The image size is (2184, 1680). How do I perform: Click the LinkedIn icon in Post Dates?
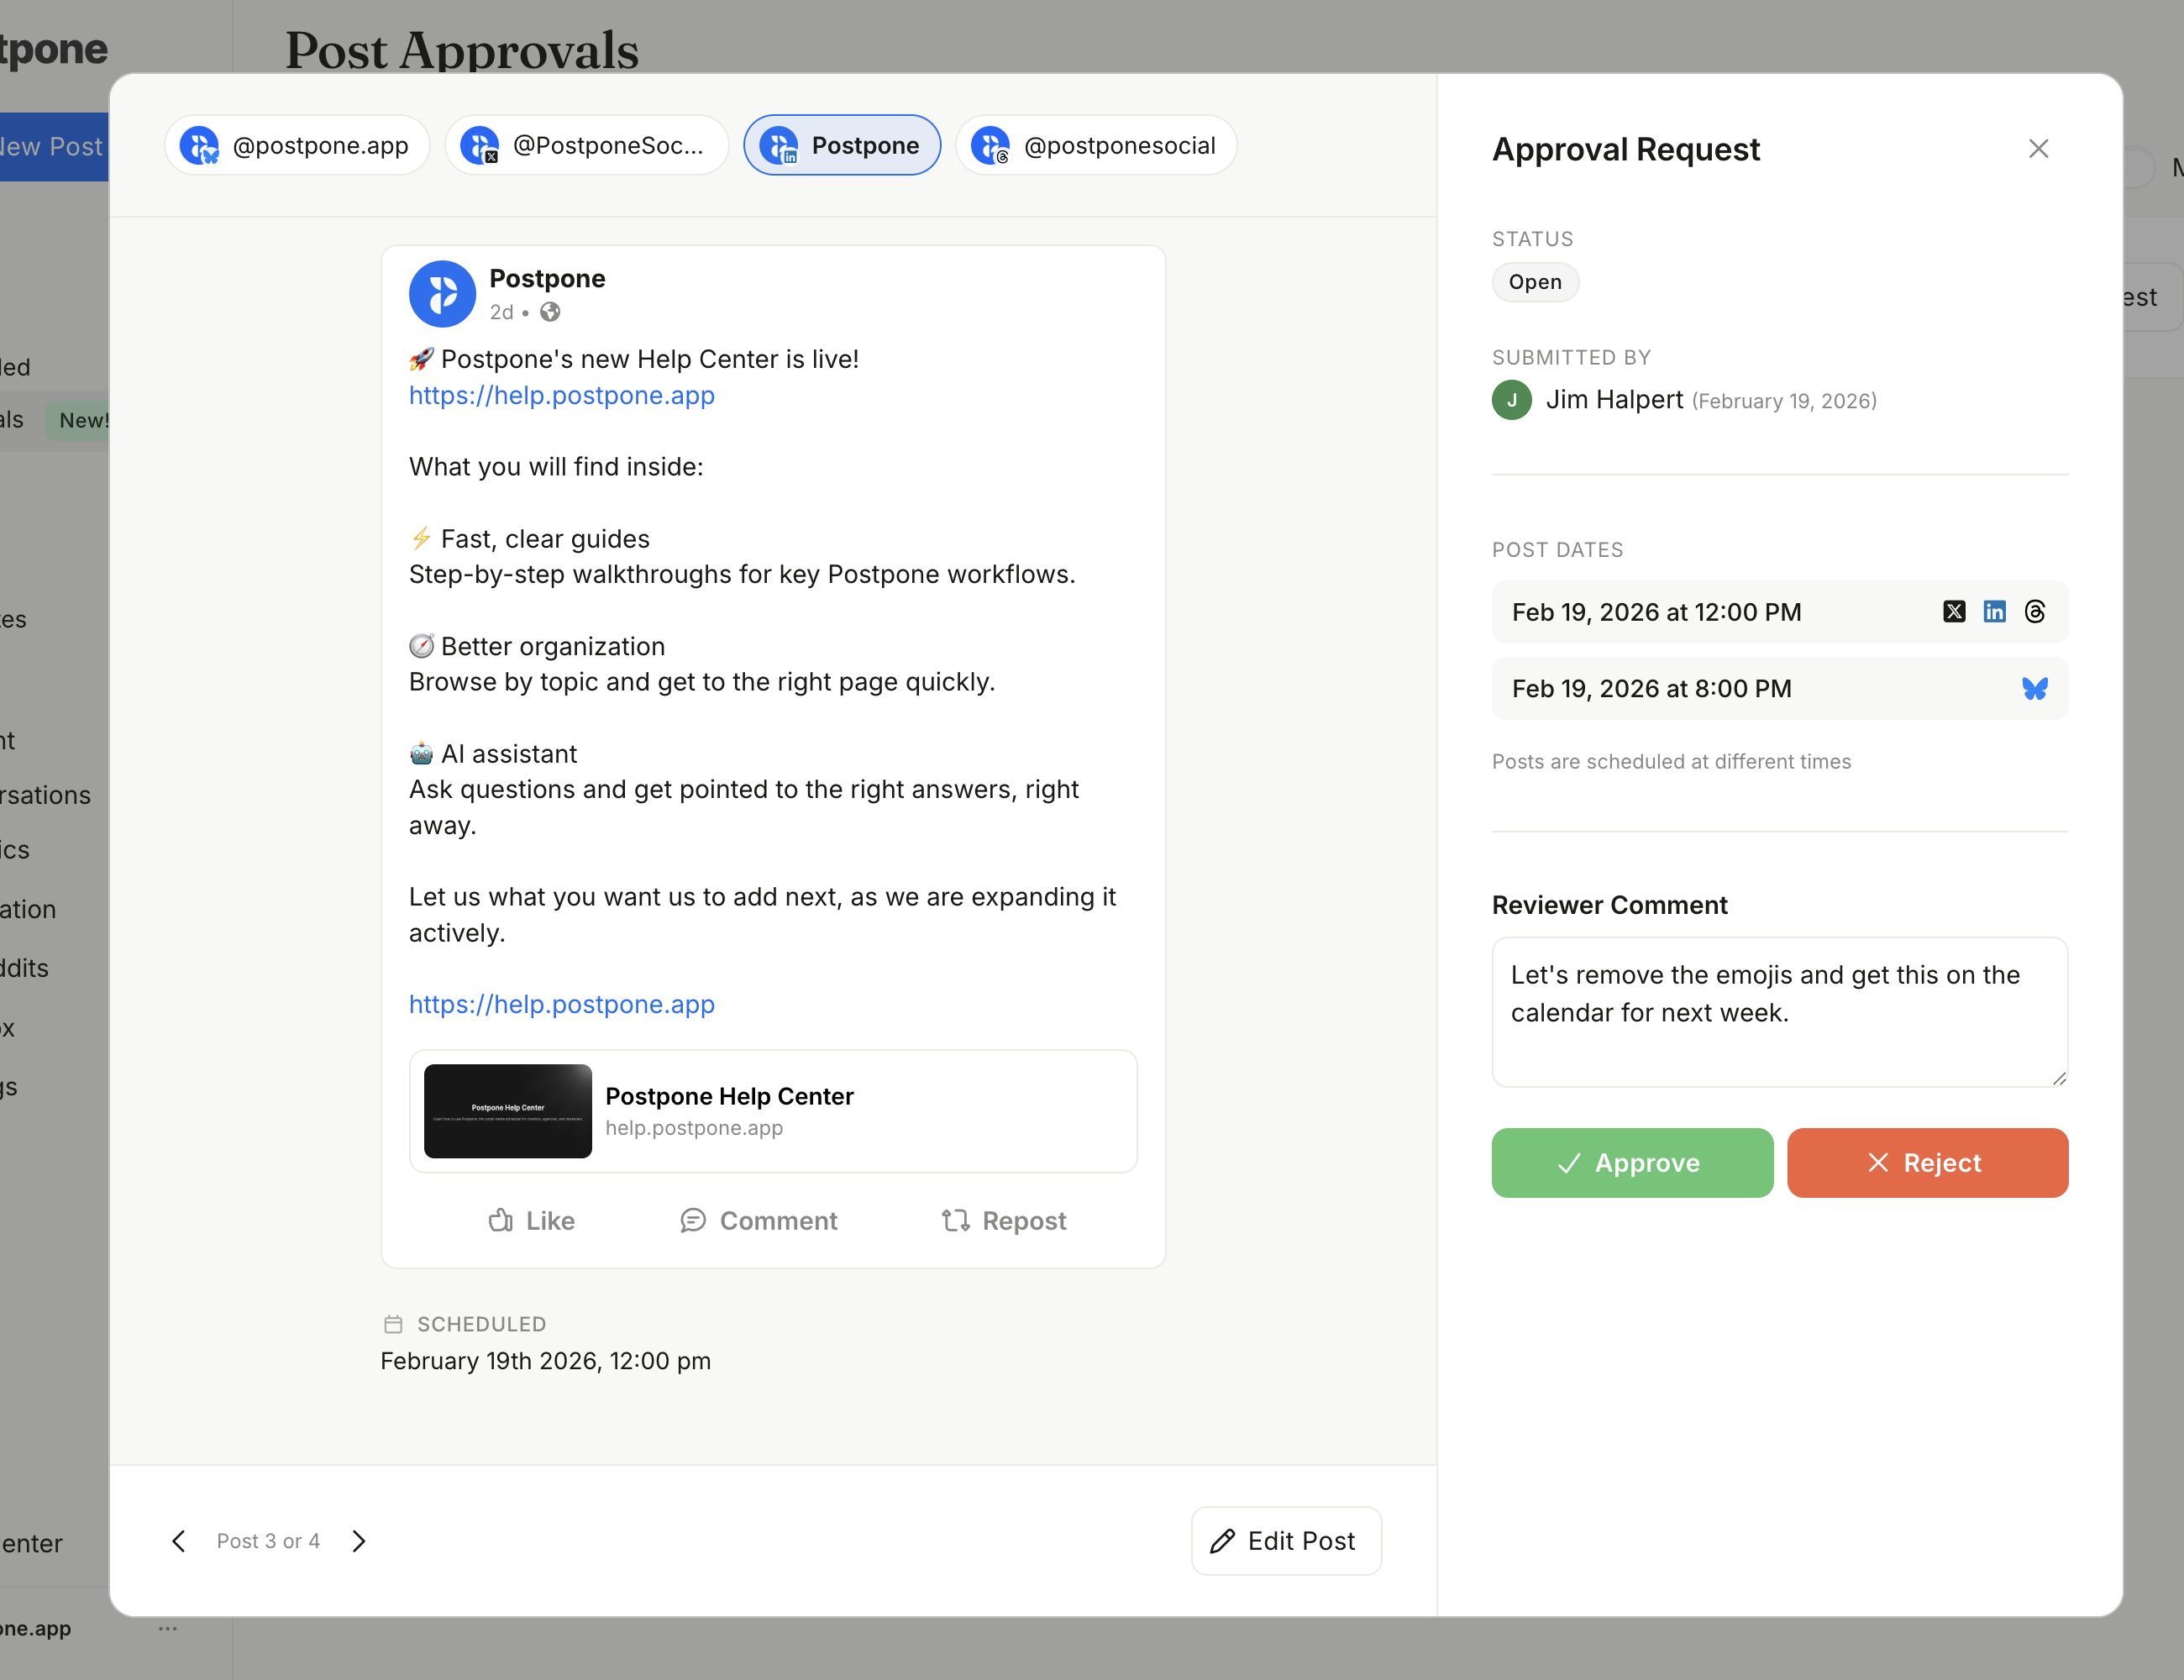1995,611
